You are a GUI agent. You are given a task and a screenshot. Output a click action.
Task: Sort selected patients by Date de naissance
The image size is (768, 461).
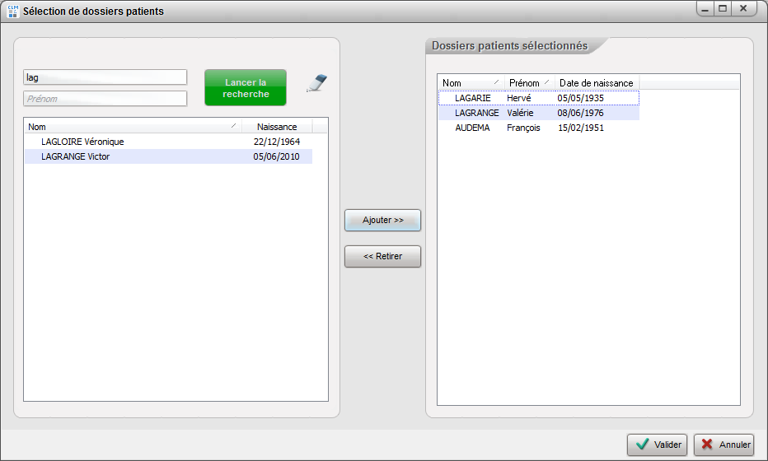pos(595,82)
